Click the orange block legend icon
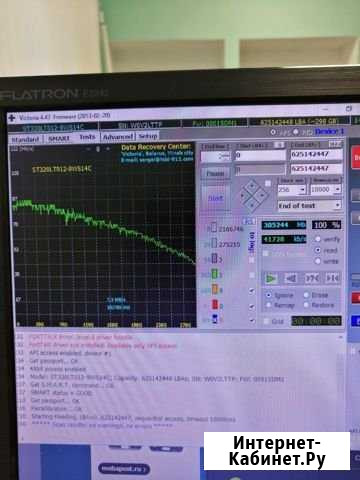 (x=215, y=289)
